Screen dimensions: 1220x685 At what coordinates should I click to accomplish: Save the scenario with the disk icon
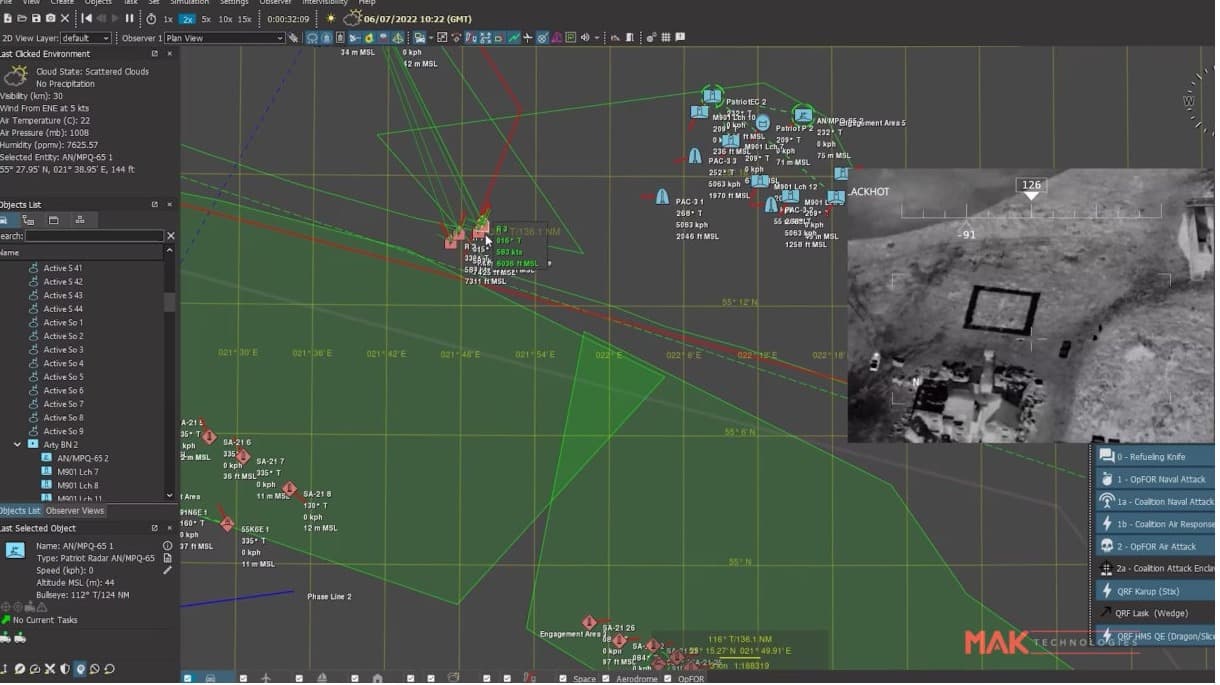(36, 18)
